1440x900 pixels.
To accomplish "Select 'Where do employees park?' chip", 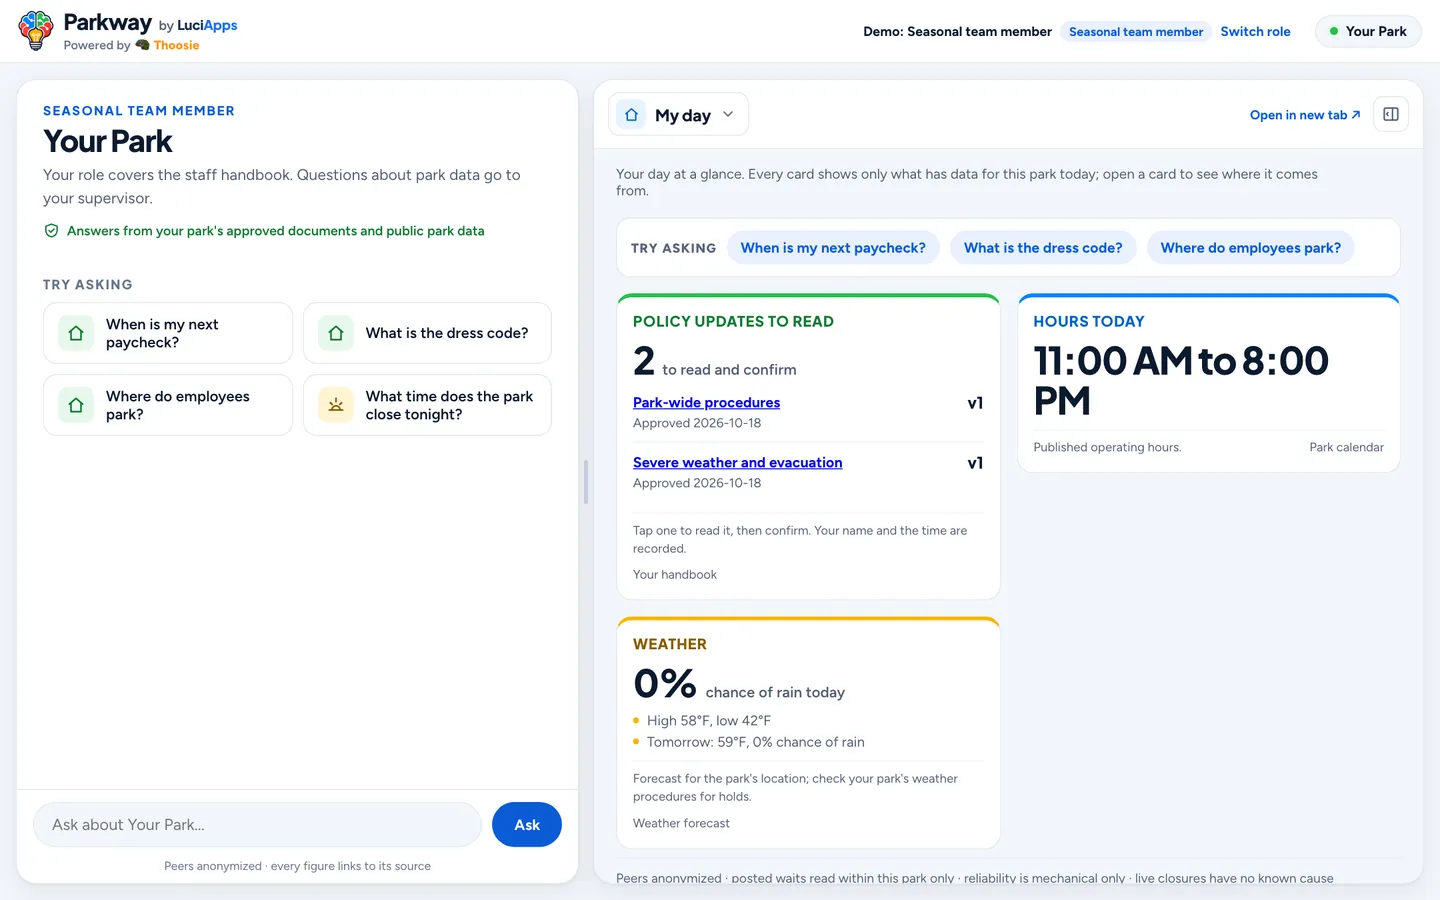I will click(1251, 248).
